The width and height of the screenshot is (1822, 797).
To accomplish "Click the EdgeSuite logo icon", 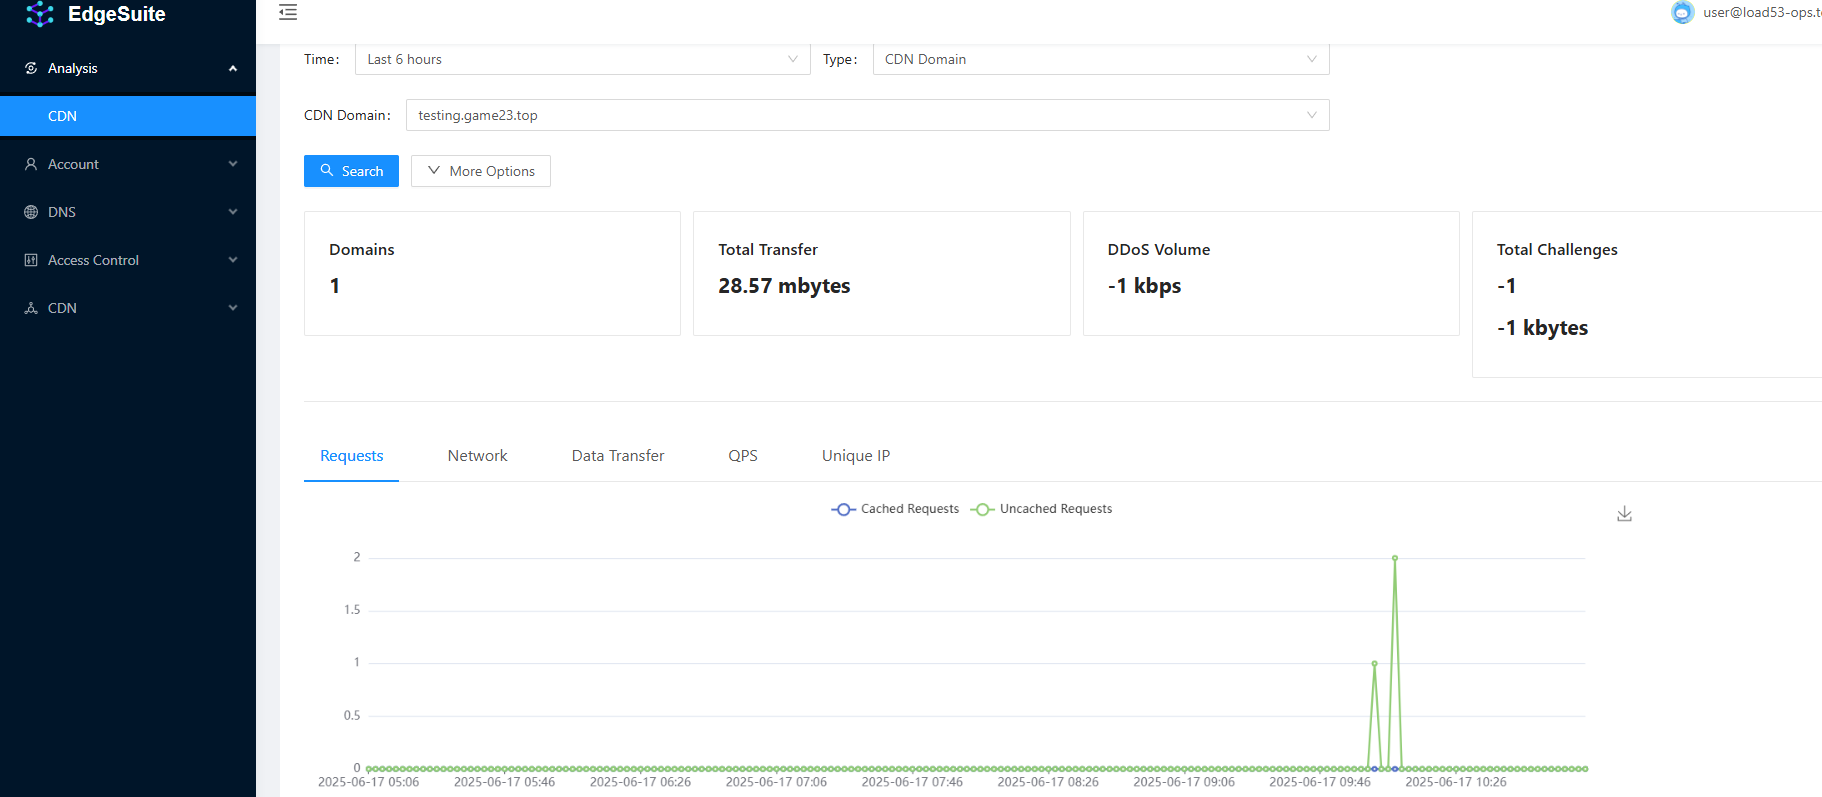I will tap(40, 14).
